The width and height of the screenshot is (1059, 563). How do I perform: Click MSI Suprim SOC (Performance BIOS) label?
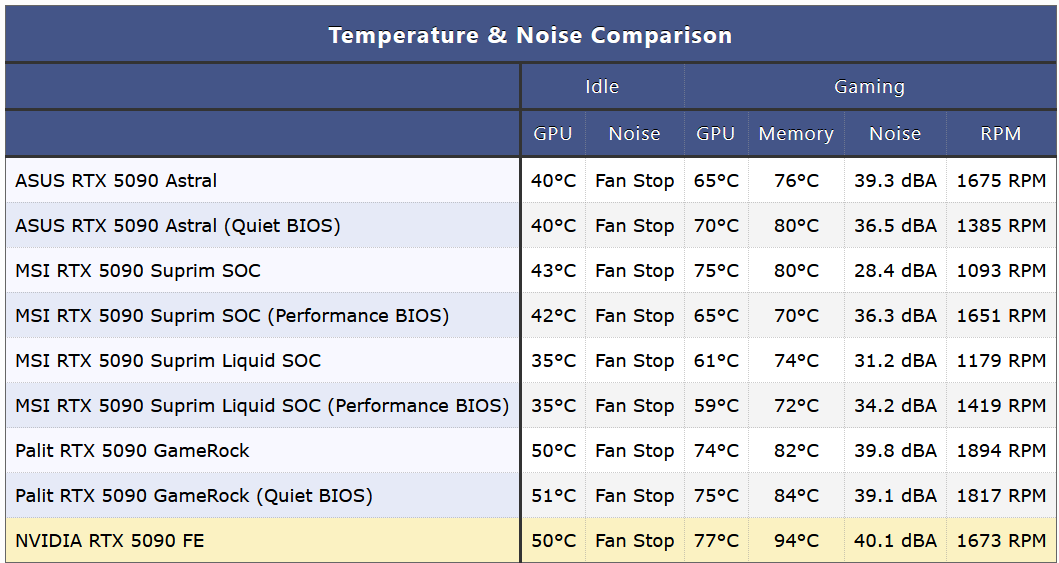[x=232, y=316]
